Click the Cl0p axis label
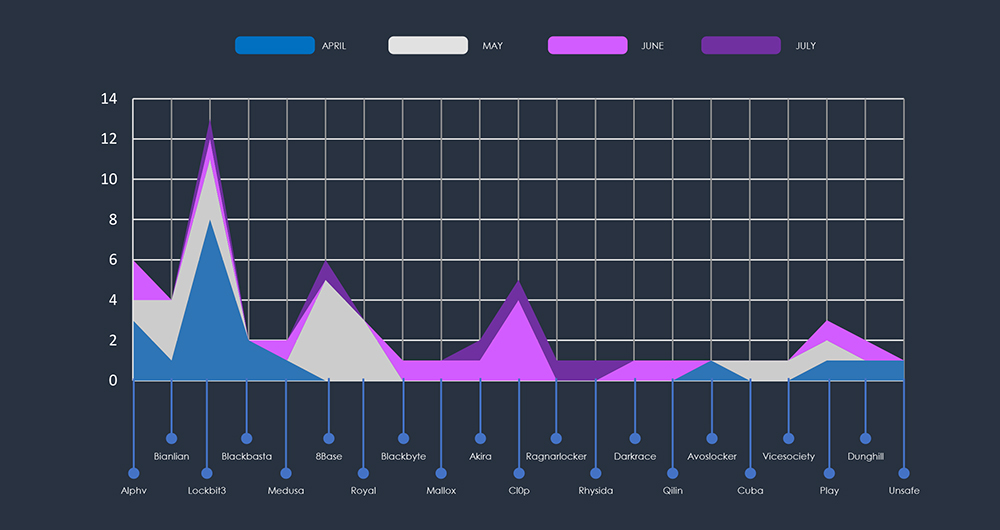 coord(519,491)
